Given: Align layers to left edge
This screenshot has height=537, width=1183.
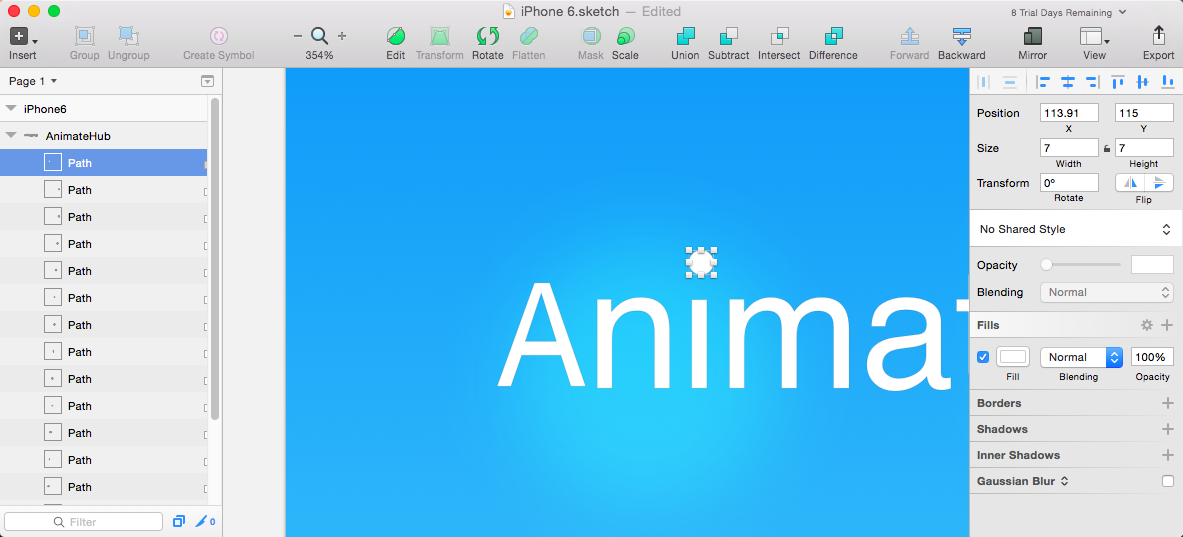Looking at the screenshot, I should click(1043, 81).
